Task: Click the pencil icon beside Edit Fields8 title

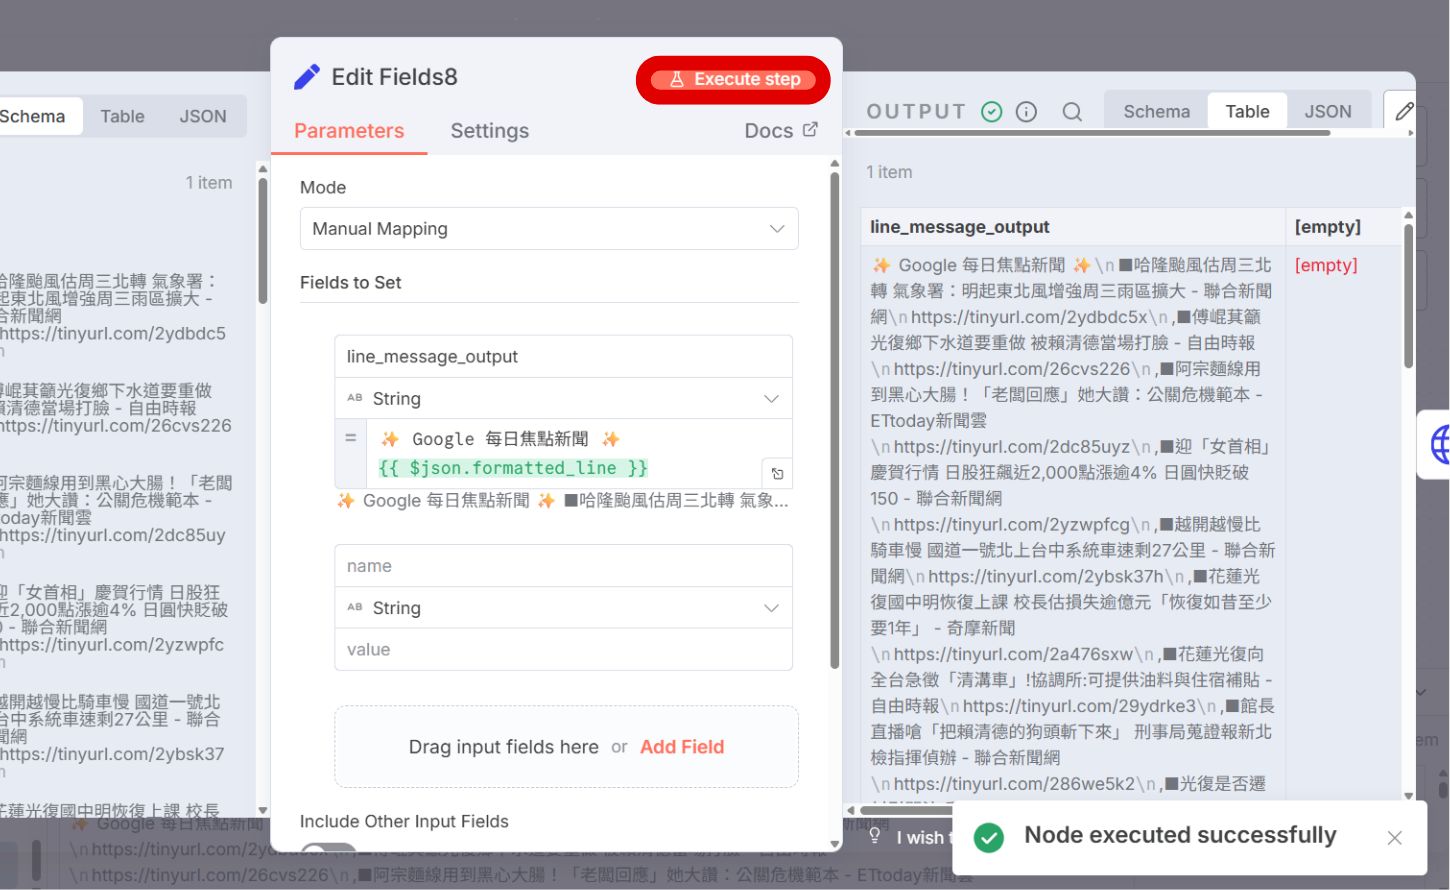Action: click(306, 76)
